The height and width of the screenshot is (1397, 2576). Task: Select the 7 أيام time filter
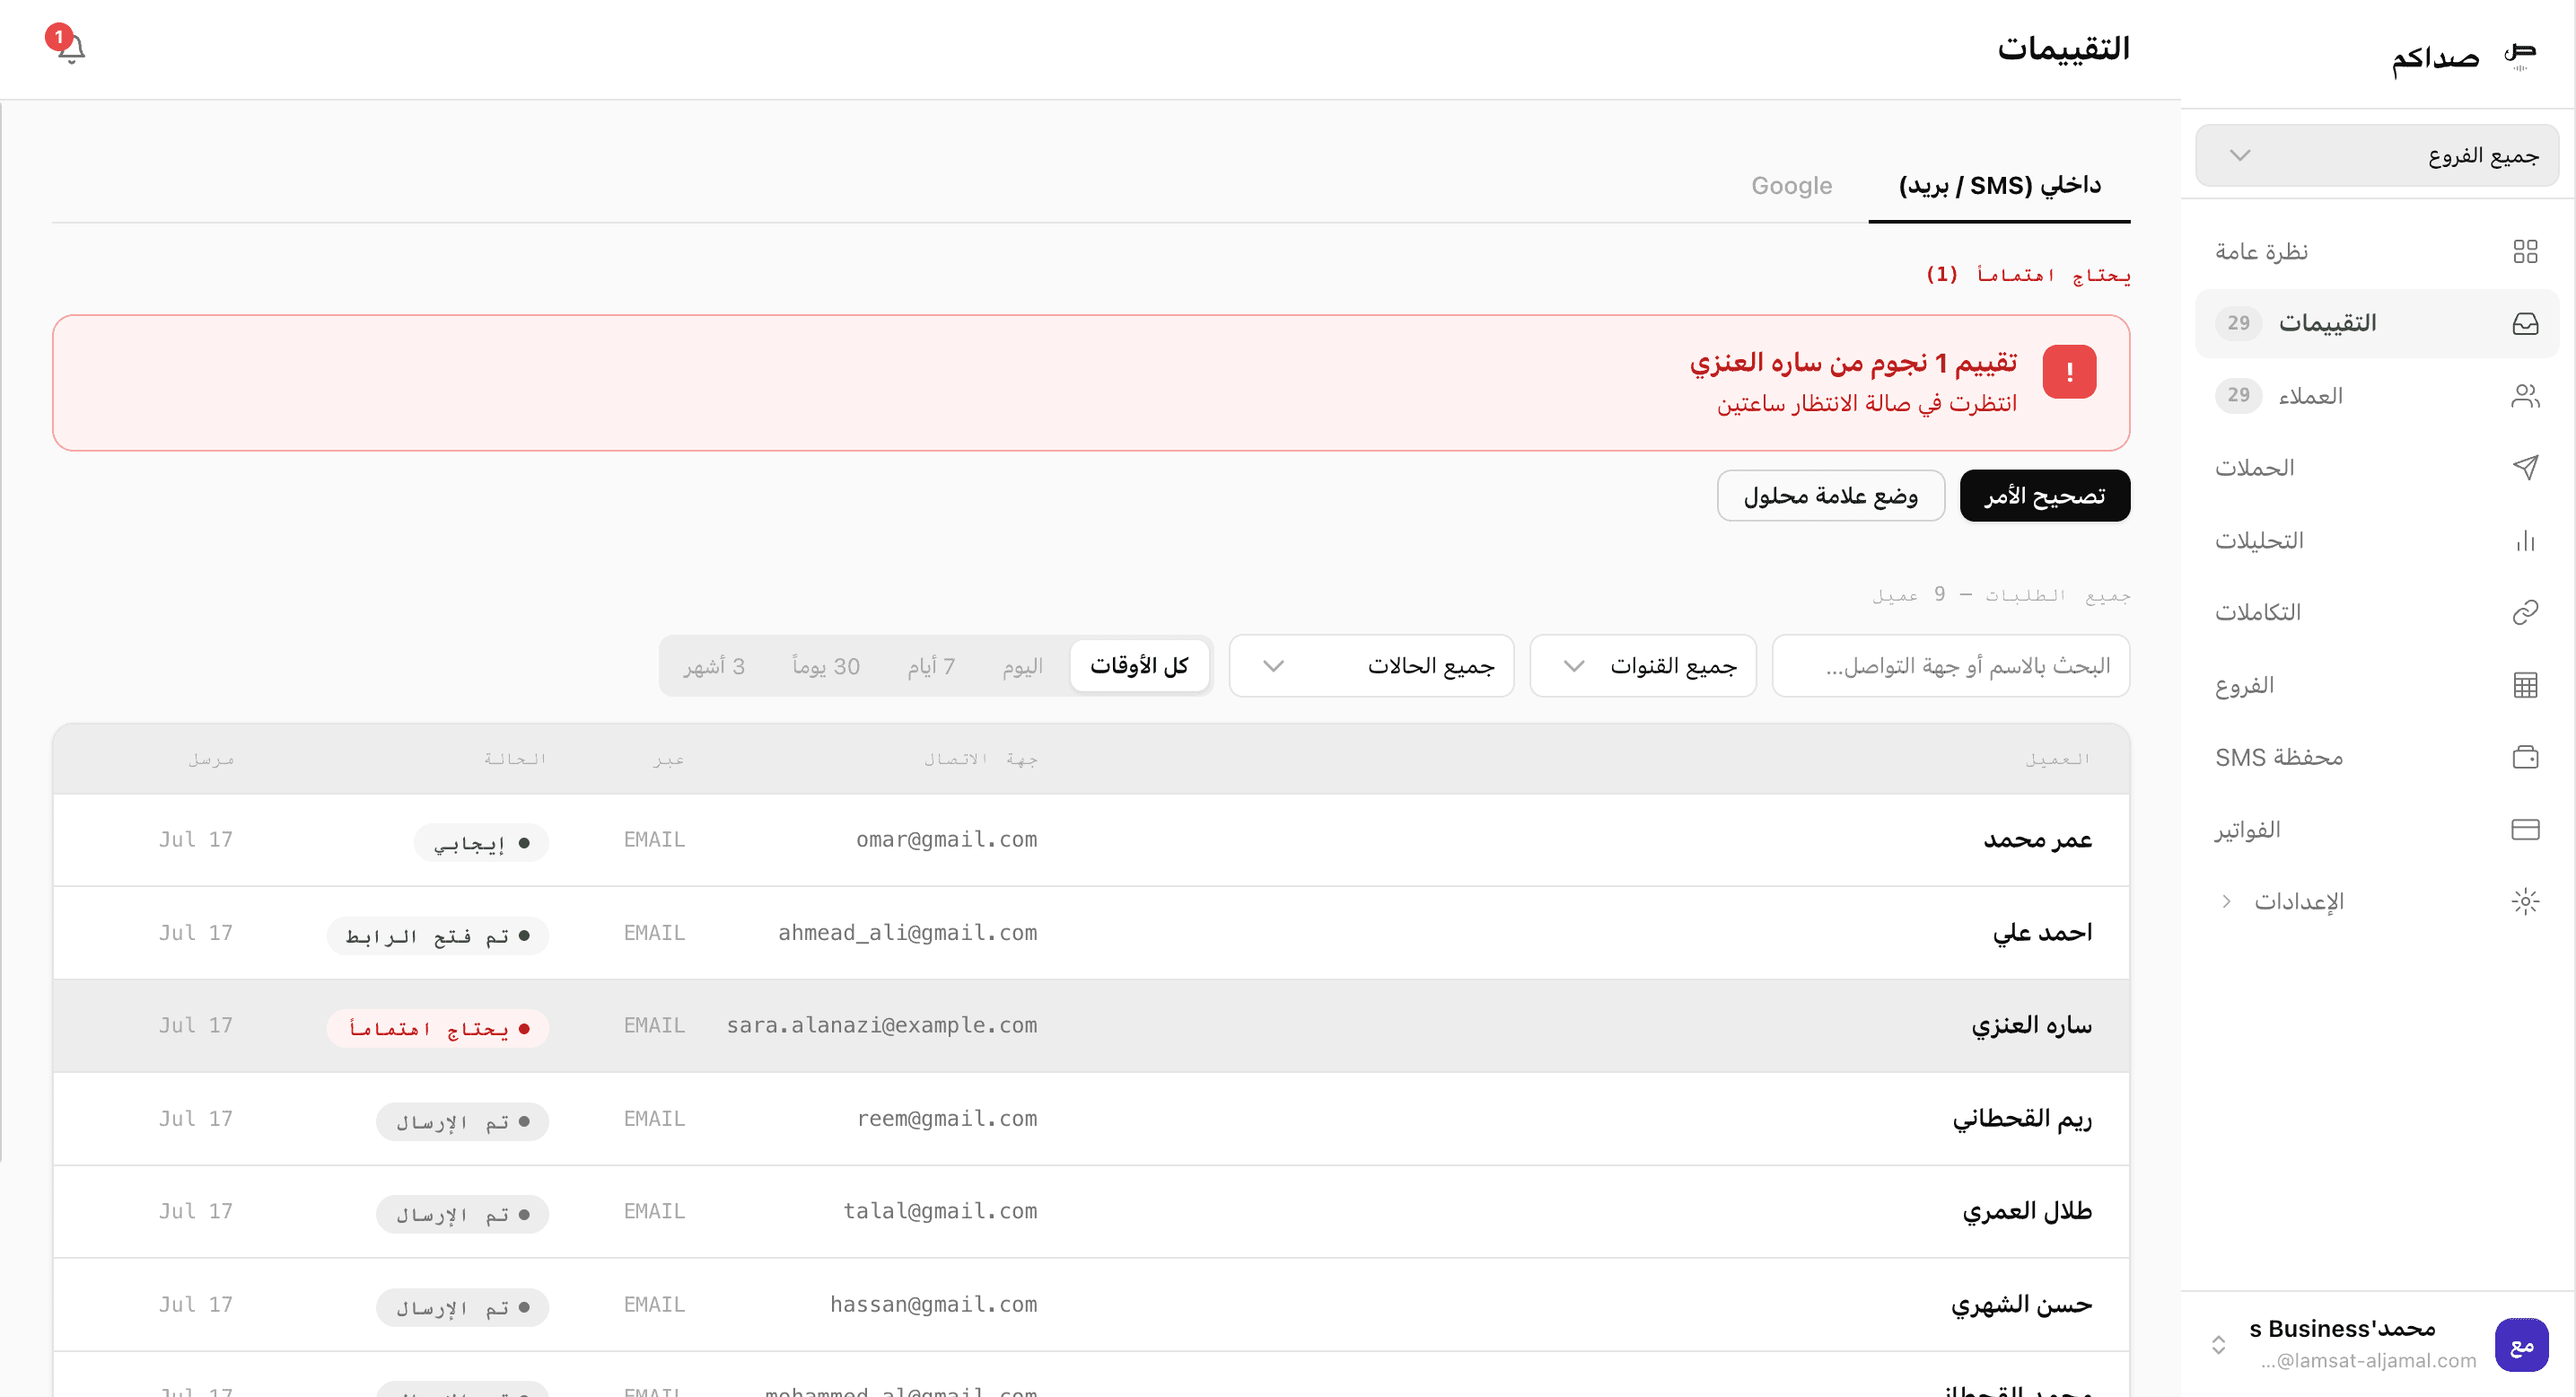coord(931,666)
